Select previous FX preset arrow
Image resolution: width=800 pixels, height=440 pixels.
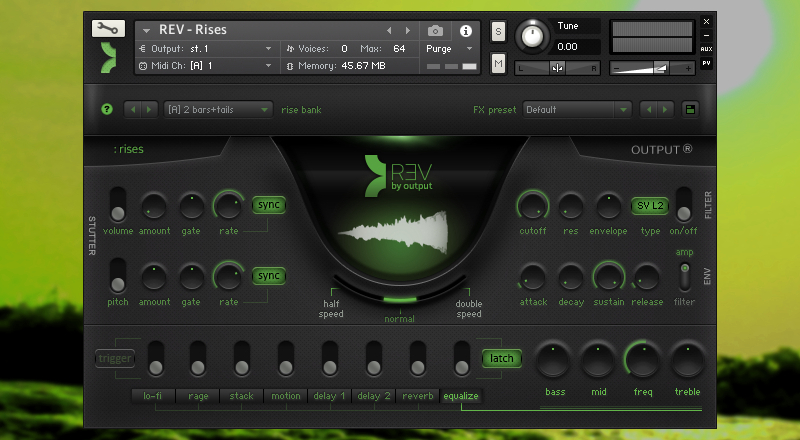coord(648,110)
